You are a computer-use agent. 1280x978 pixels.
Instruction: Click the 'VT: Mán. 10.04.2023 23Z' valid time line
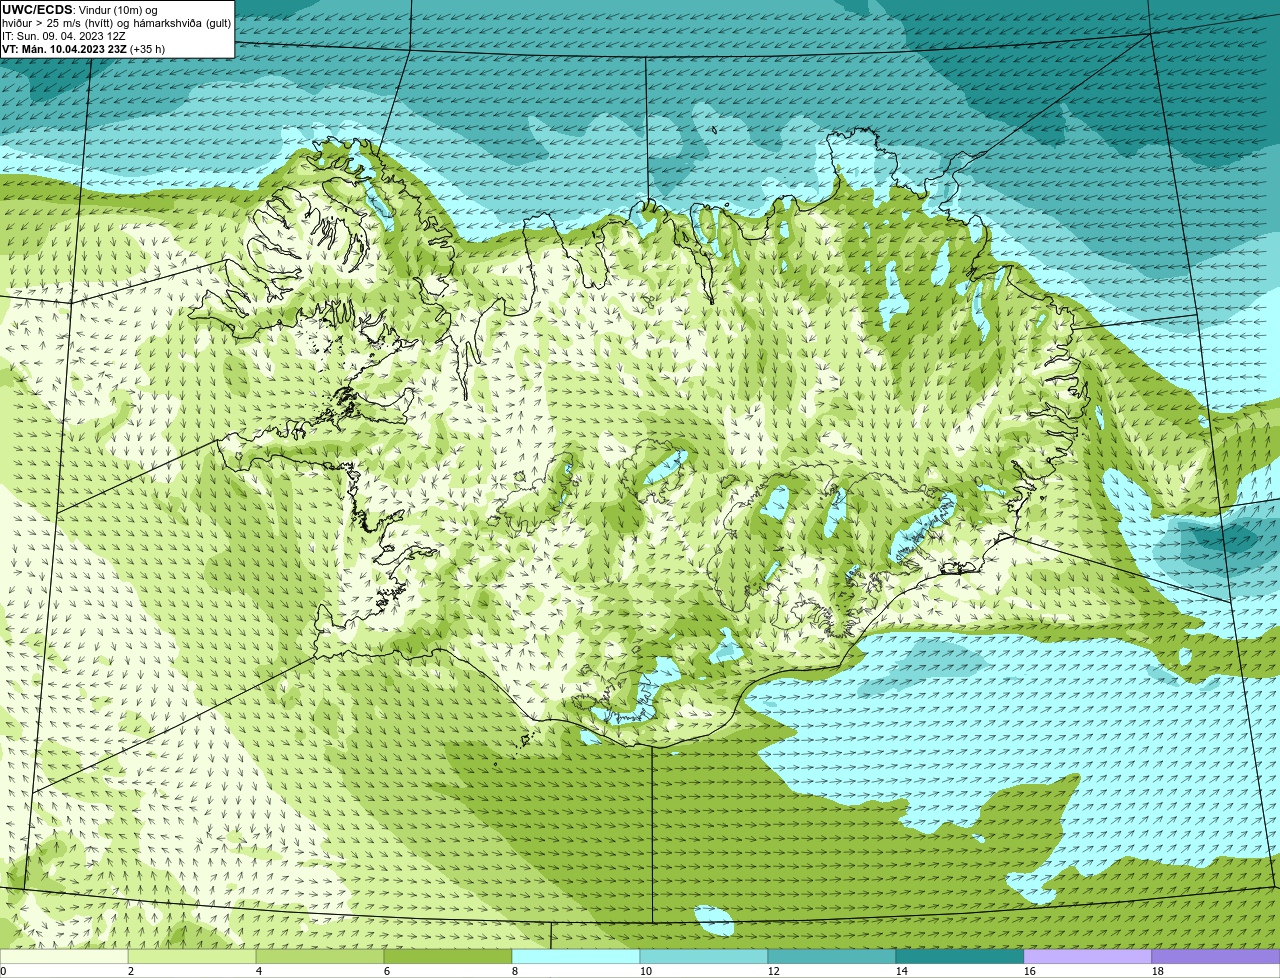coord(83,48)
